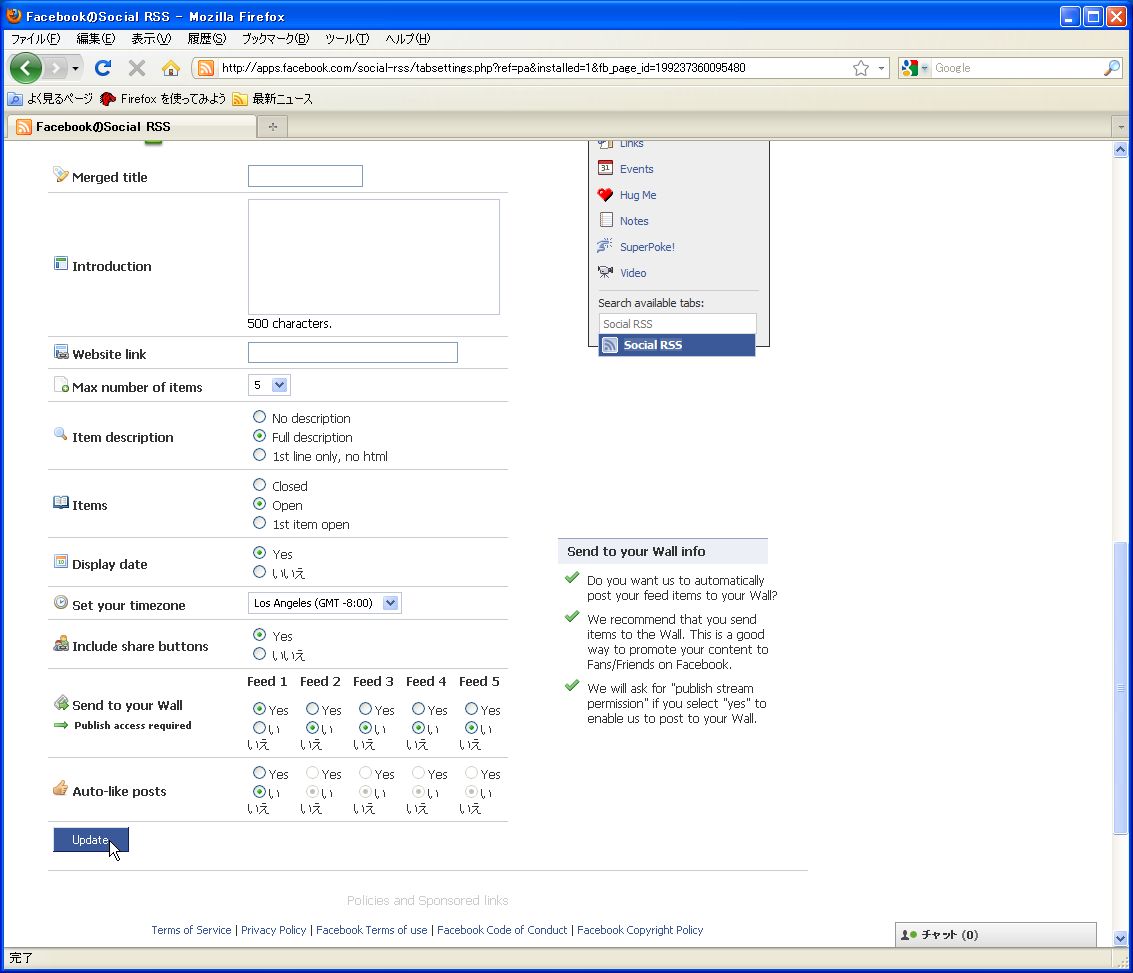Open the ヘルプ menu

coord(408,39)
